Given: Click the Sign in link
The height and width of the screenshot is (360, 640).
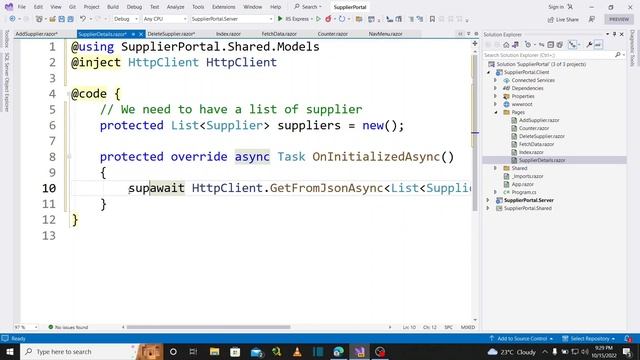Looking at the screenshot, I should click(556, 7).
